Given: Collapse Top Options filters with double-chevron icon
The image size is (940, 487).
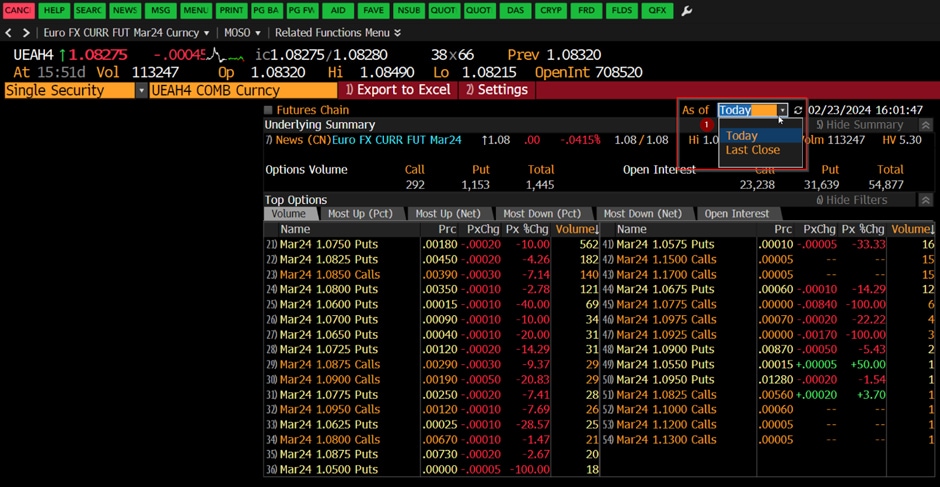Looking at the screenshot, I should 925,200.
